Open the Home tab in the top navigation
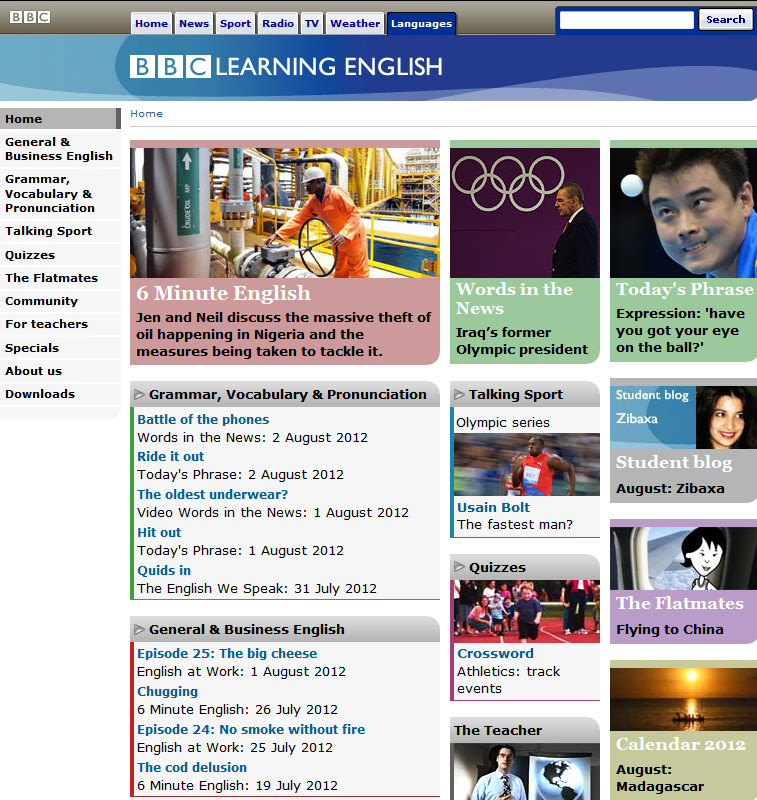This screenshot has width=757, height=800. click(x=151, y=23)
